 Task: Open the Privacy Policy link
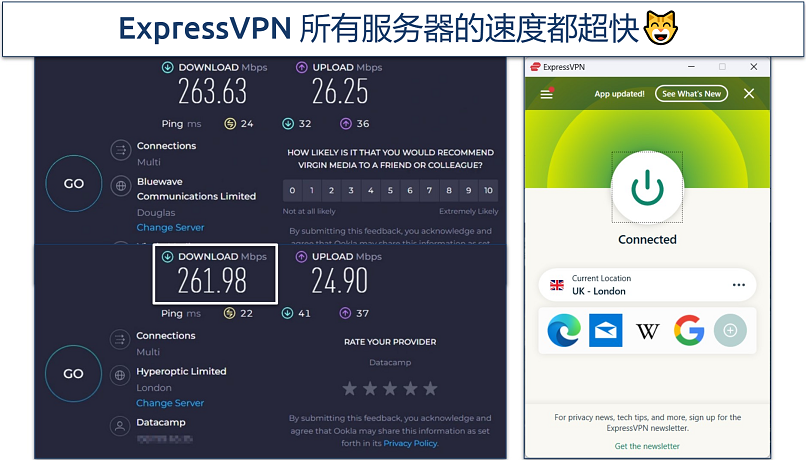pyautogui.click(x=411, y=443)
